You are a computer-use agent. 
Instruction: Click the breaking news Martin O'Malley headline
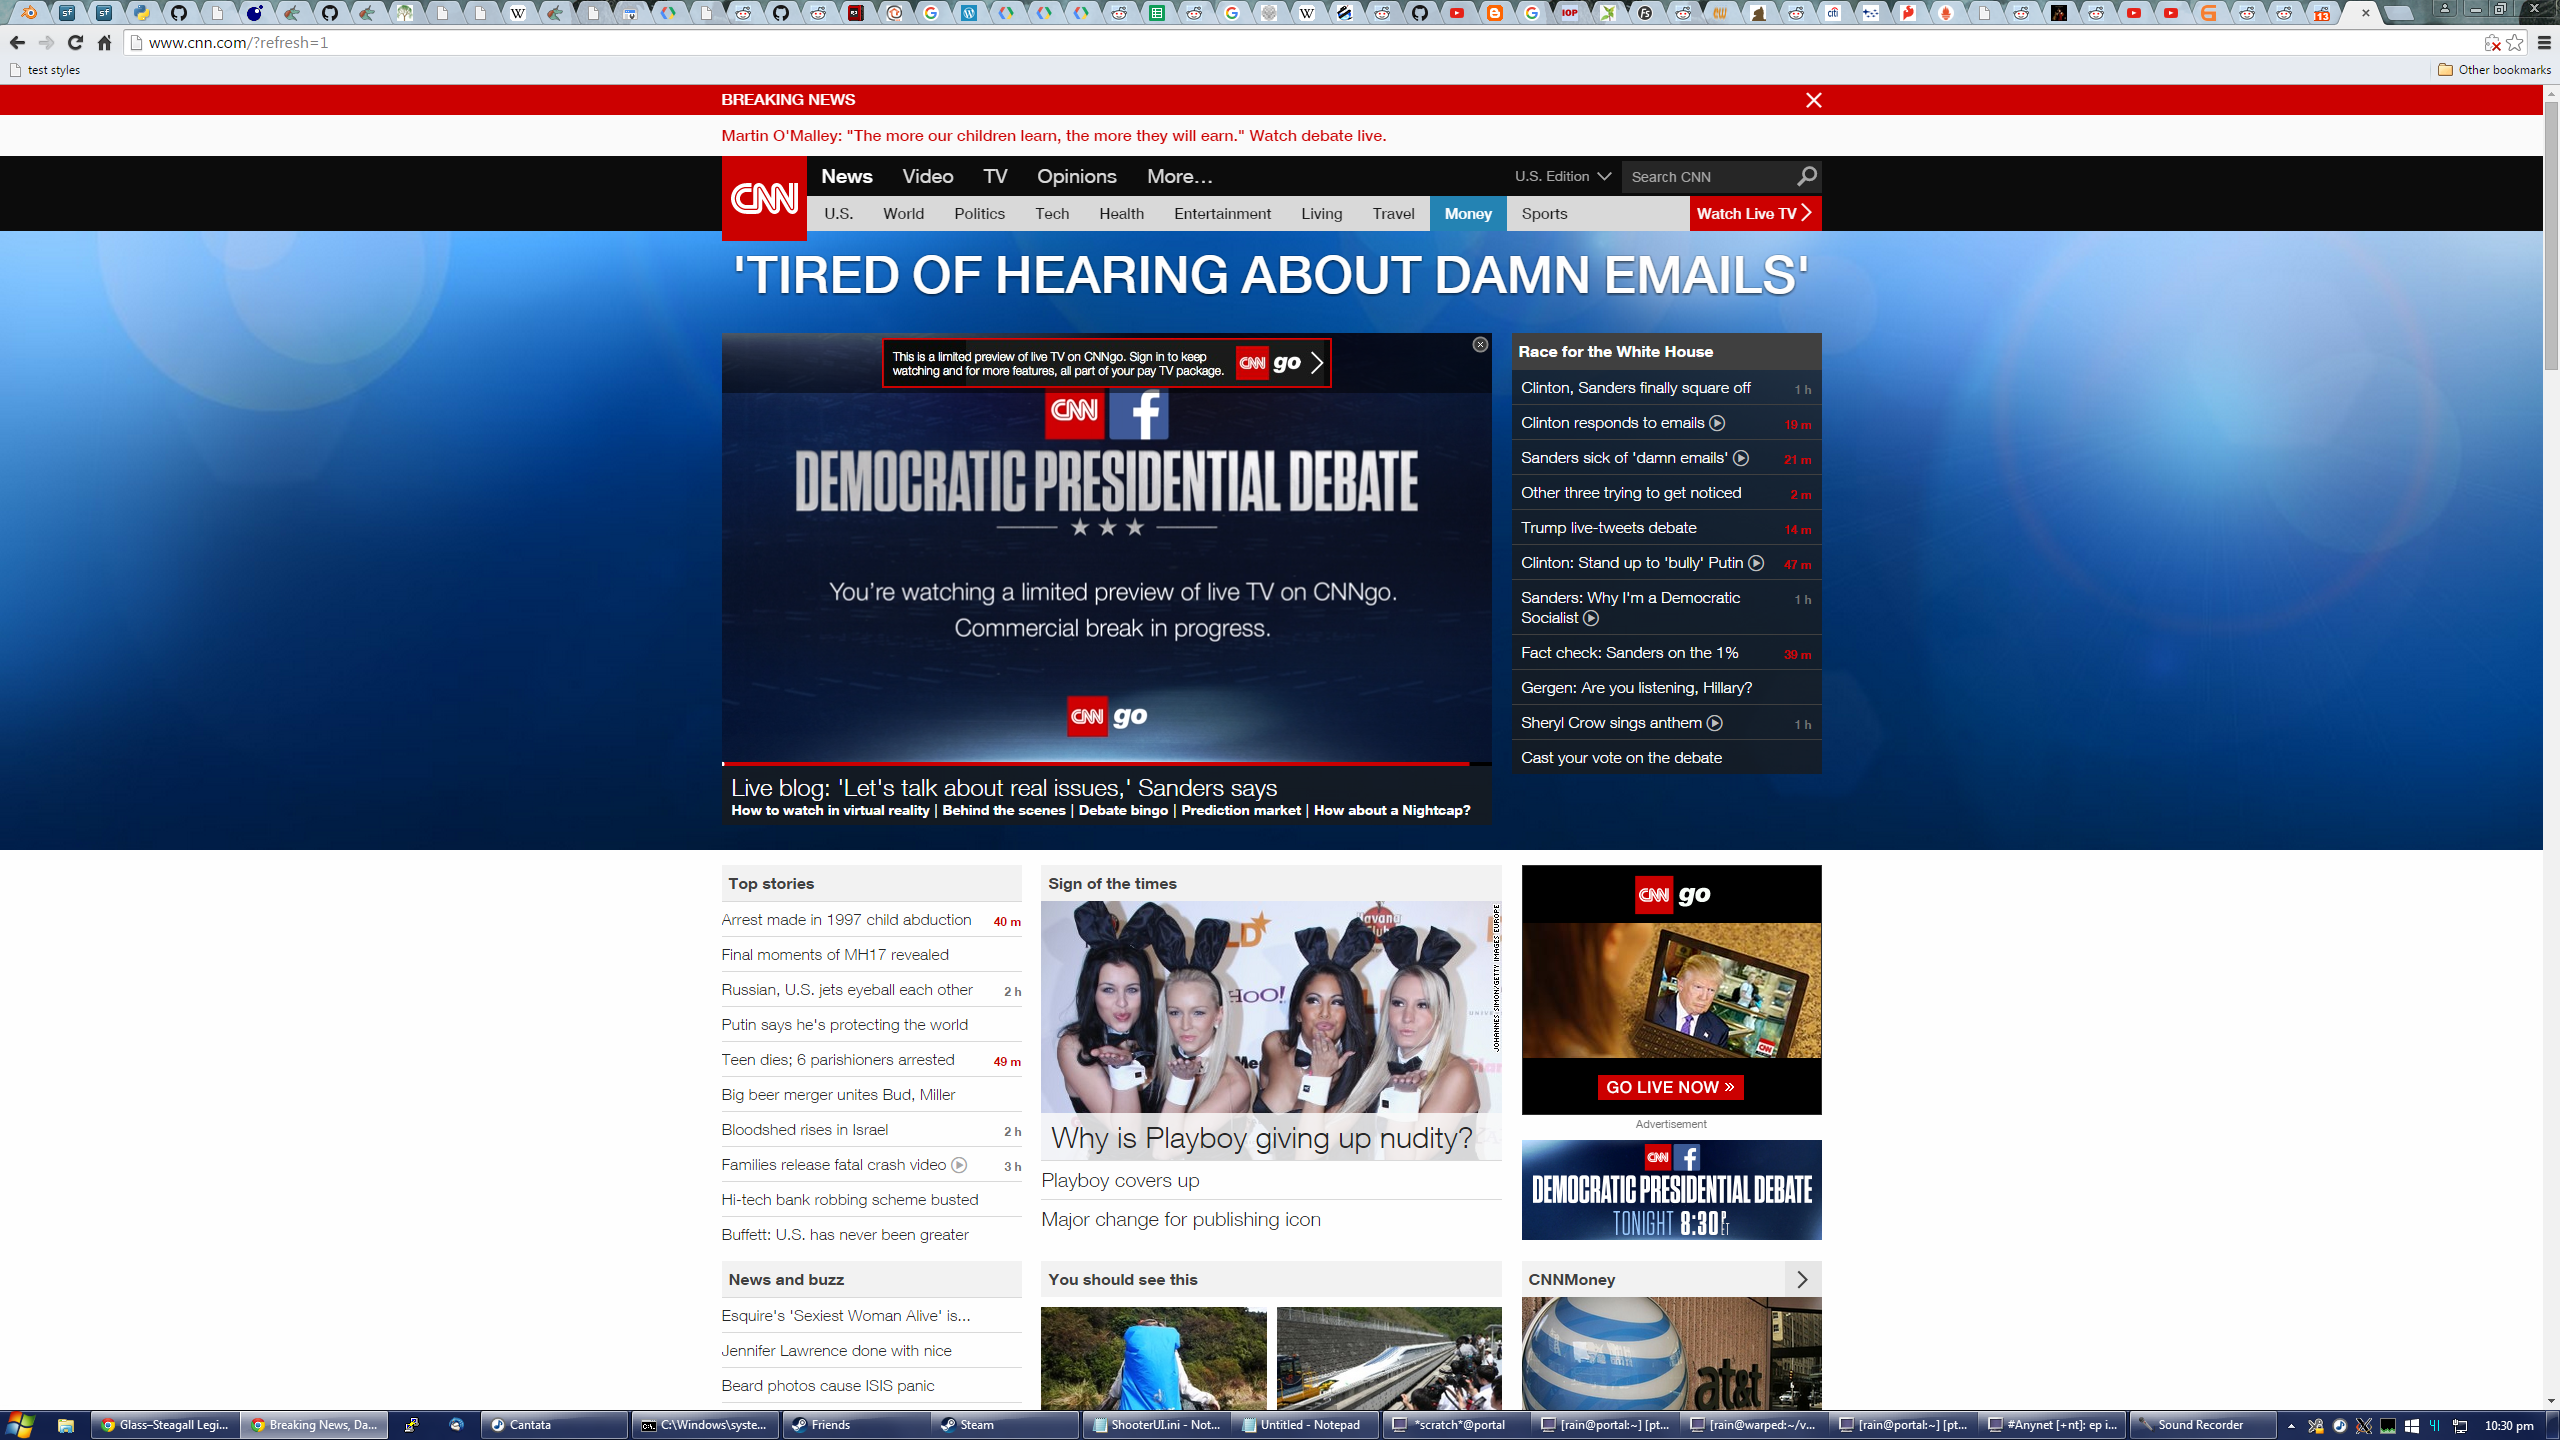[x=1053, y=136]
